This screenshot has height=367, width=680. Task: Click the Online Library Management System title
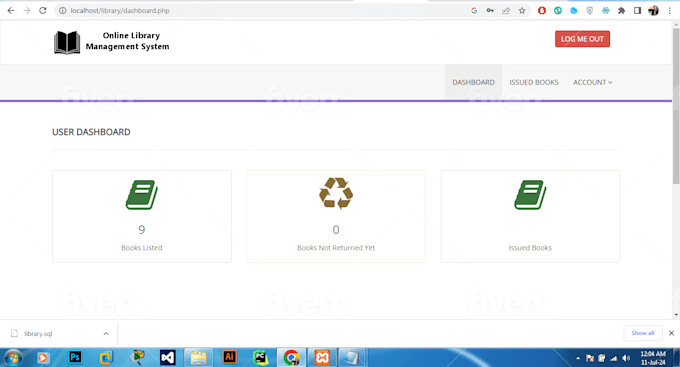click(x=128, y=41)
